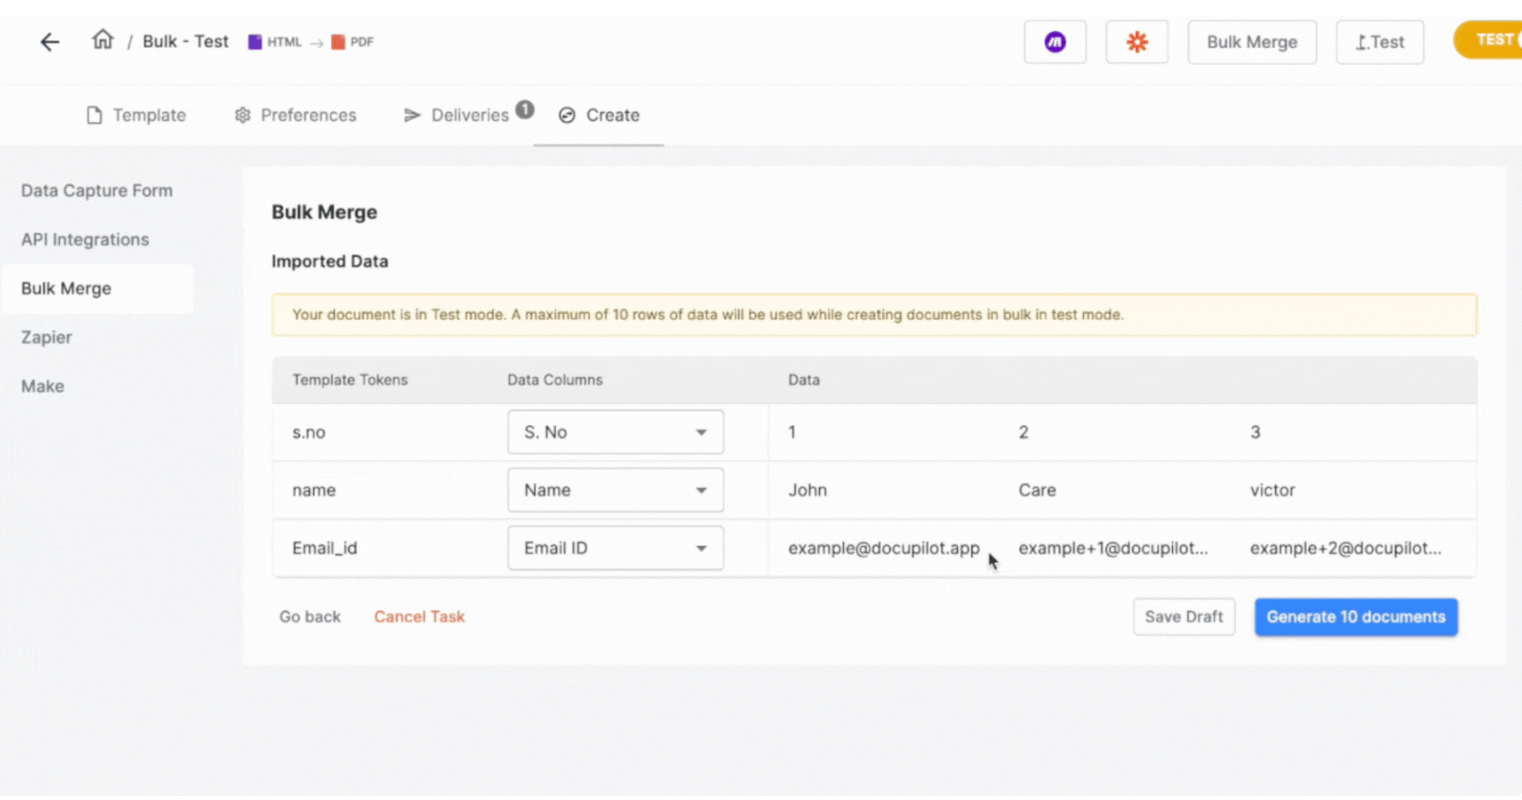Image resolution: width=1522 pixels, height=800 pixels.
Task: Click the example@docupilot.app cell
Action: 884,548
